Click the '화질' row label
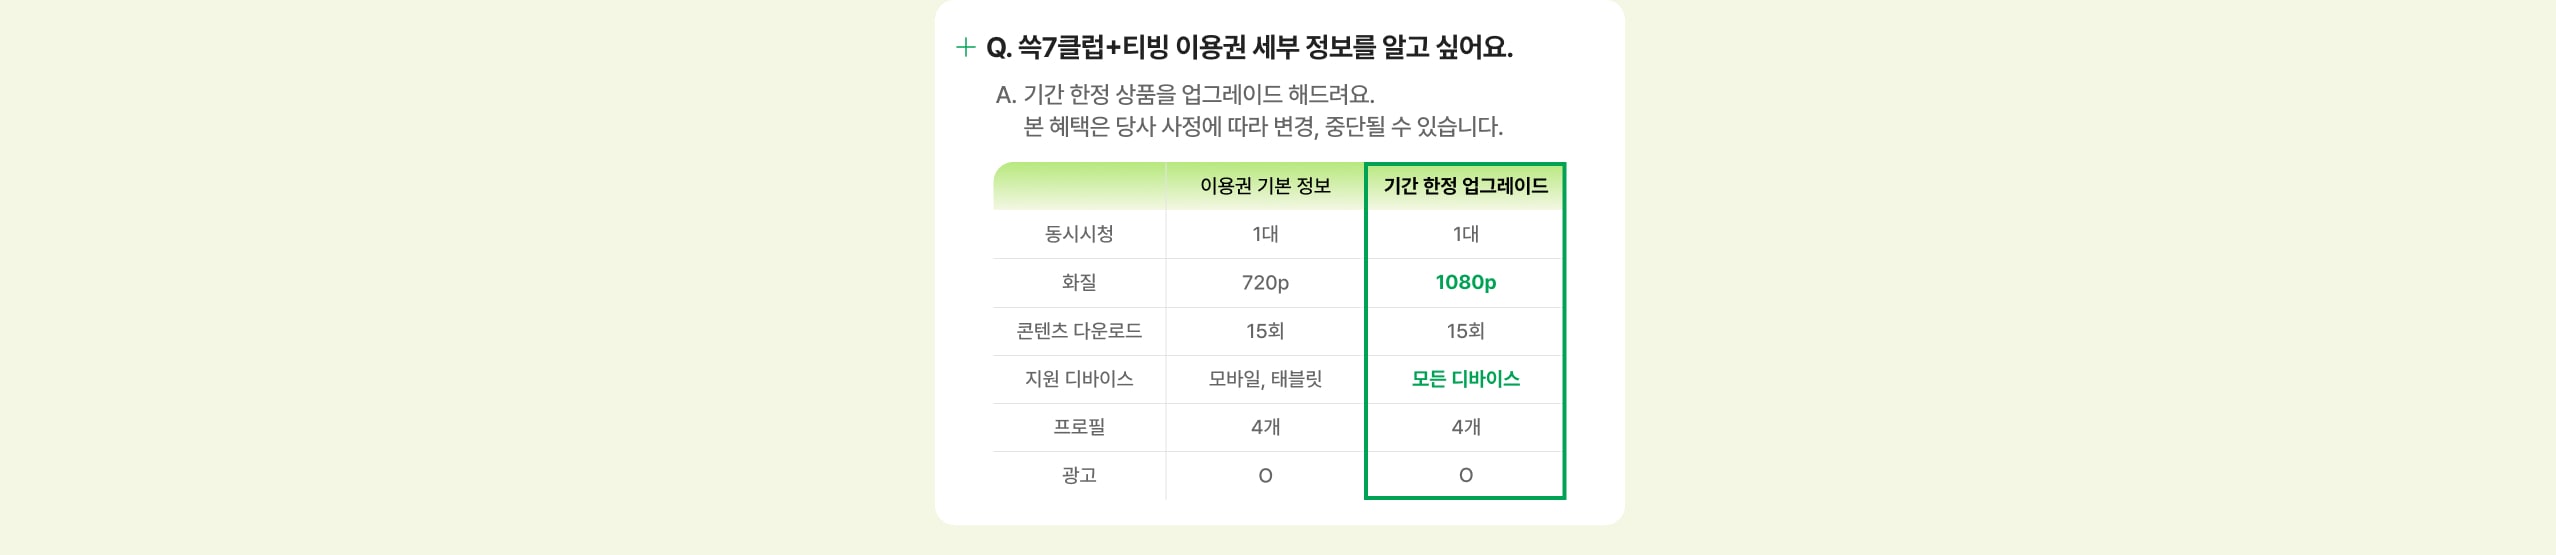 coord(1079,283)
